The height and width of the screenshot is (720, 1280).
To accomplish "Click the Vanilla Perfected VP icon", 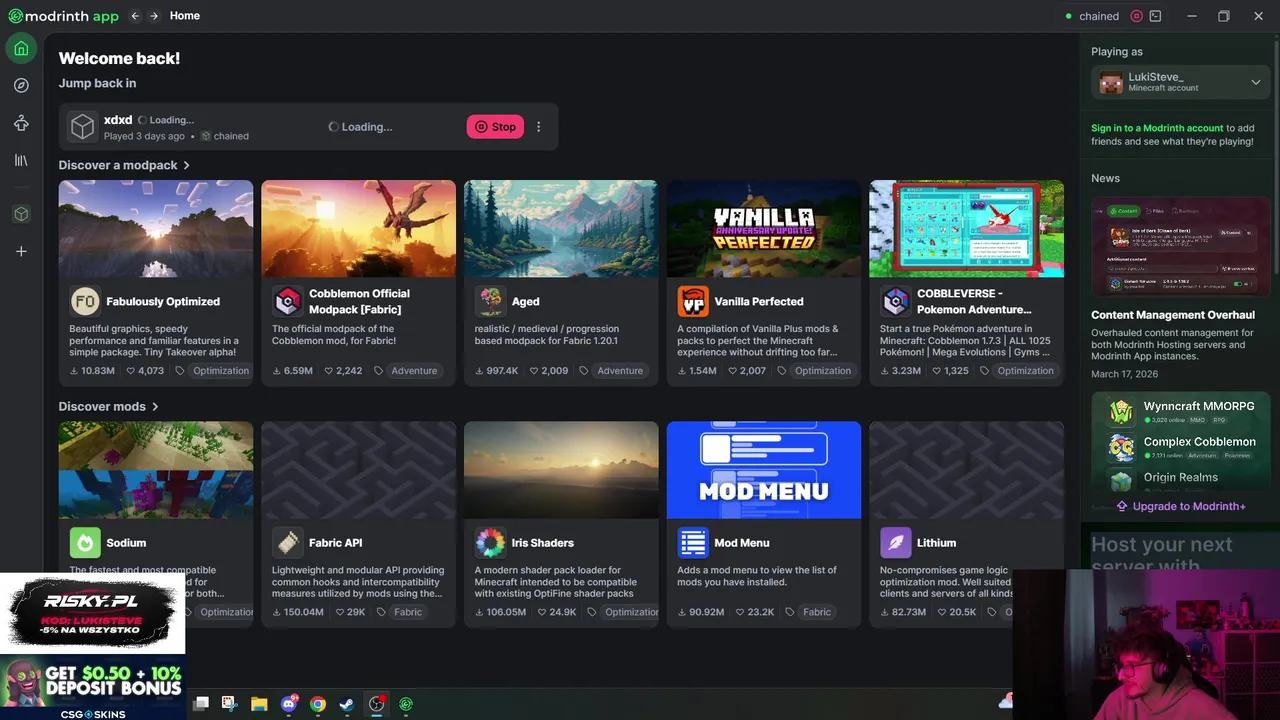I will (693, 301).
